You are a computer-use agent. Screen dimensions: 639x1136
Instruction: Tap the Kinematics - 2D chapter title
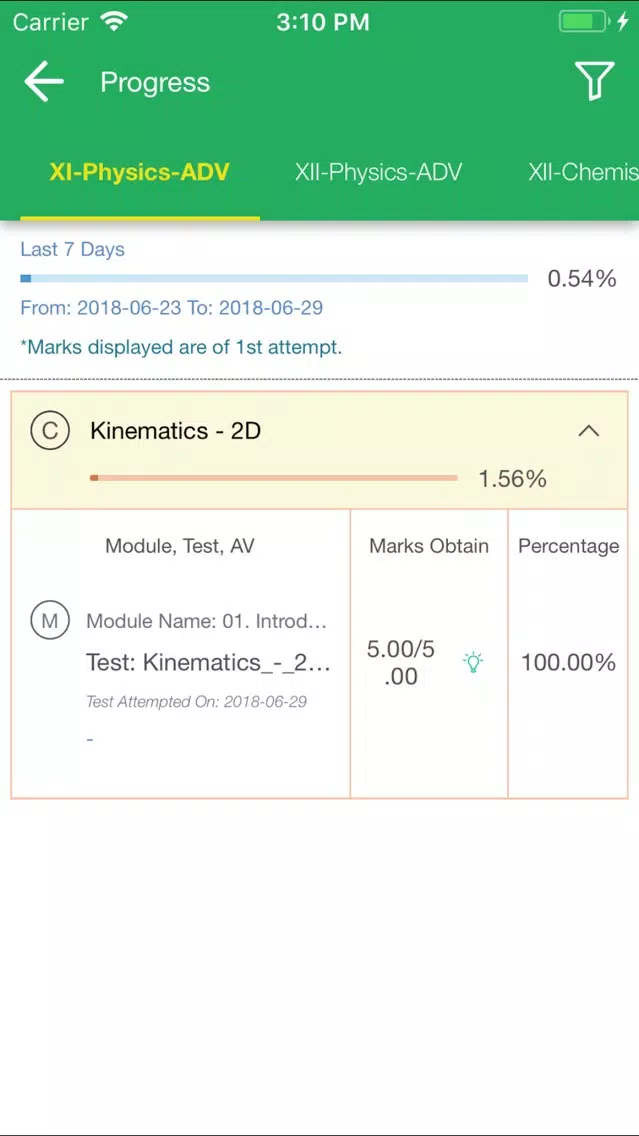tap(175, 431)
